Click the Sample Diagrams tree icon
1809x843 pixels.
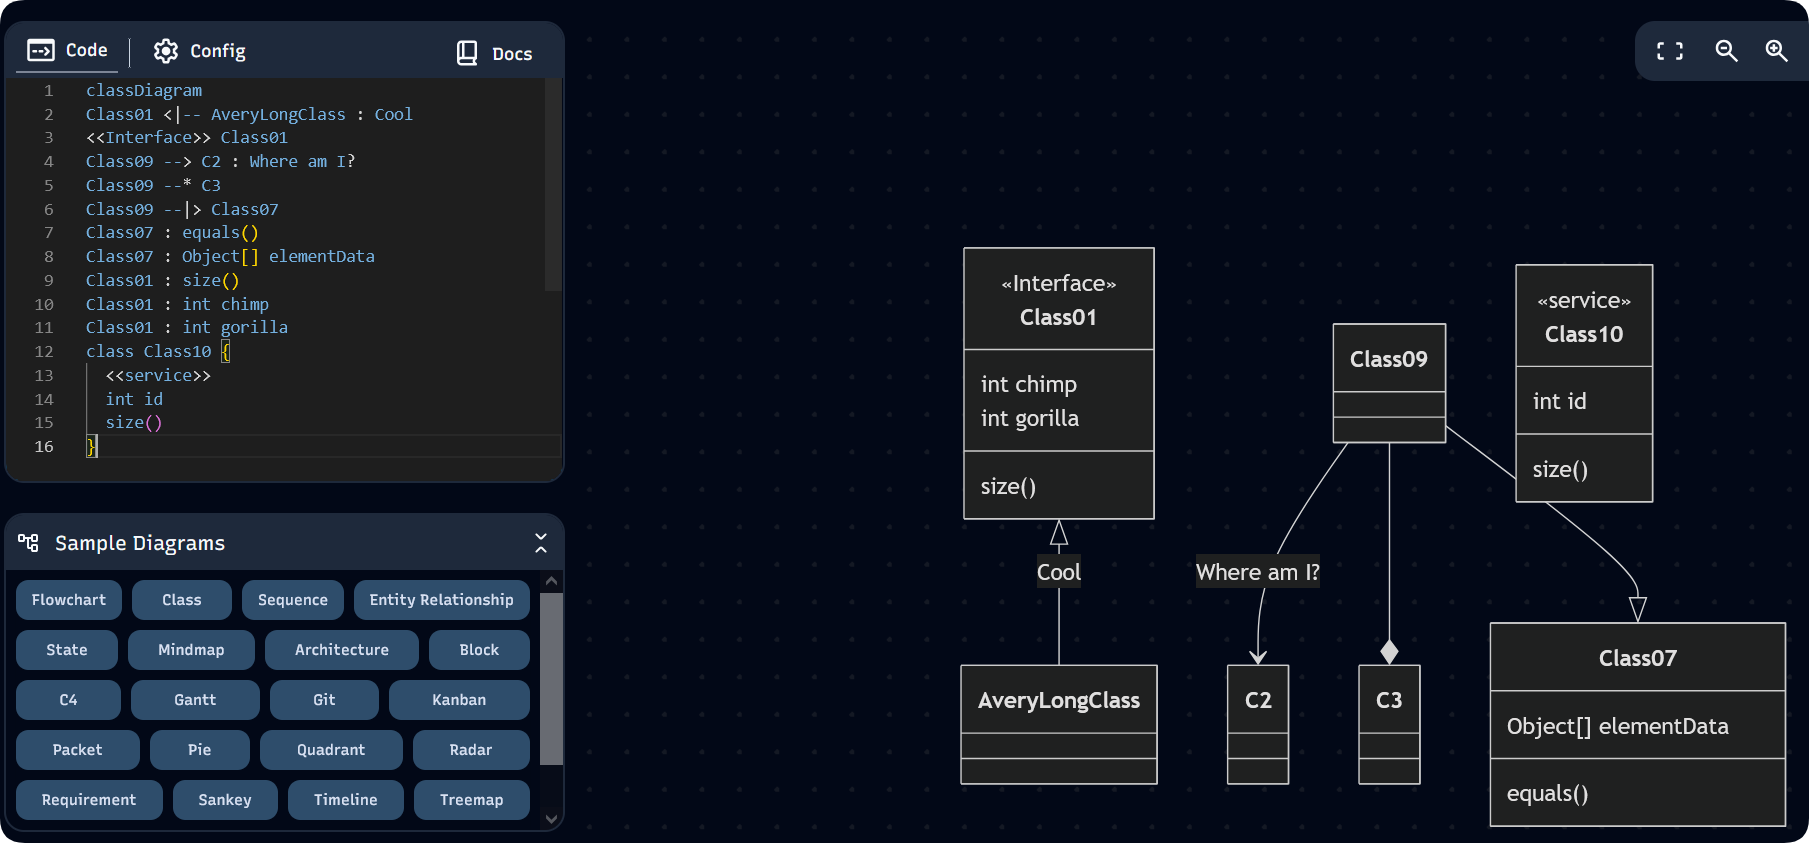tap(28, 542)
